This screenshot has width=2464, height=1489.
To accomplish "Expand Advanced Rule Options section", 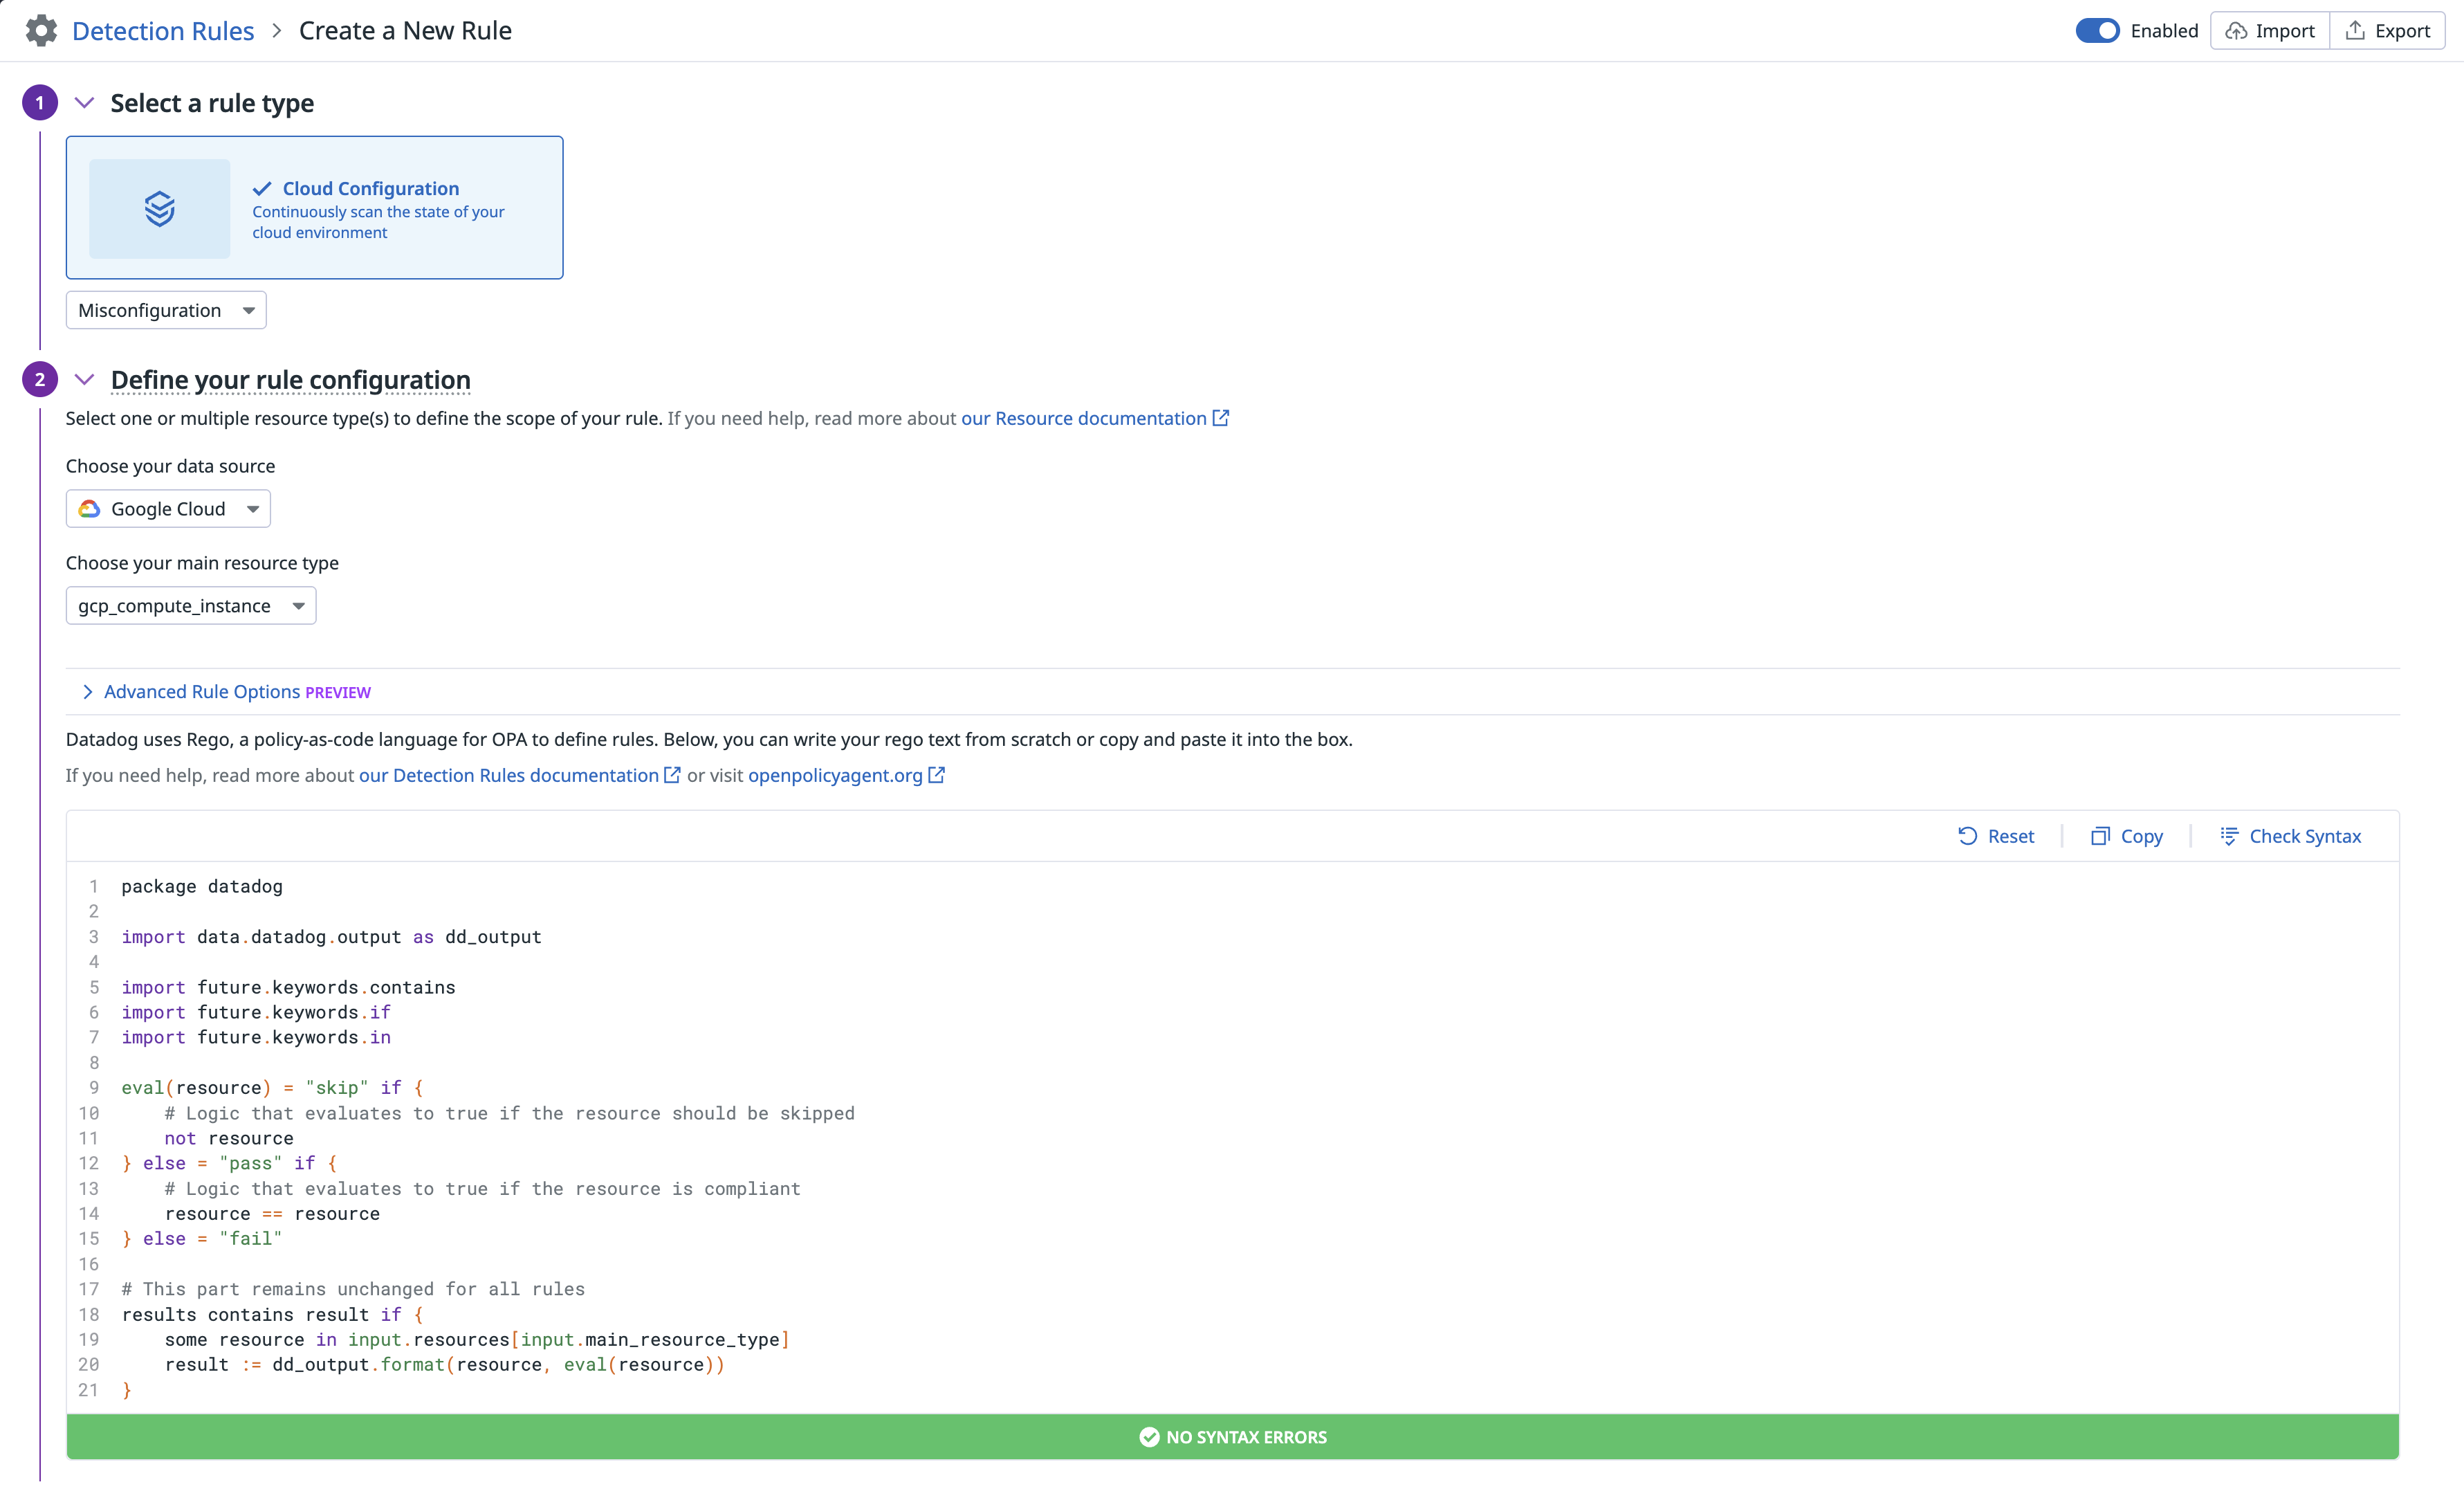I will (201, 692).
